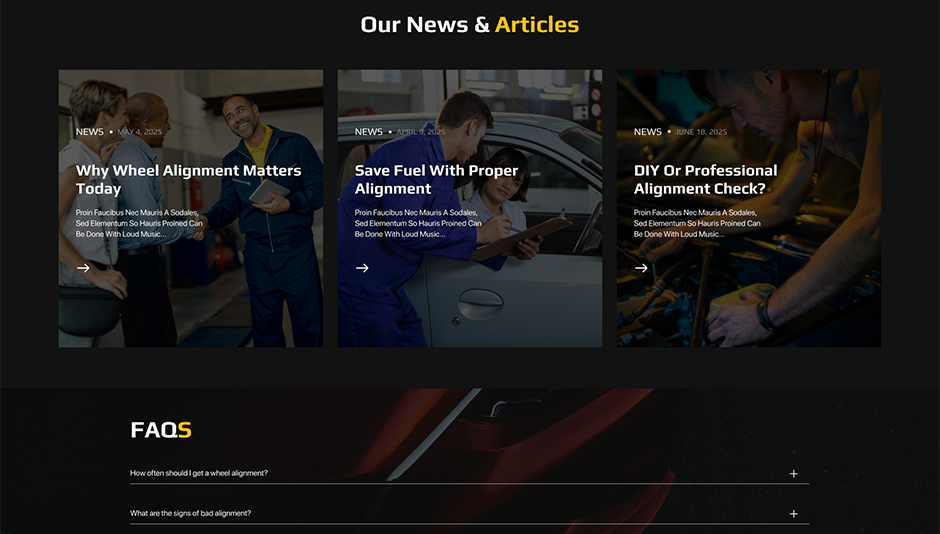Screen dimensions: 940x534
Task: Select NEWS tag on the June 18 article
Action: (x=647, y=132)
